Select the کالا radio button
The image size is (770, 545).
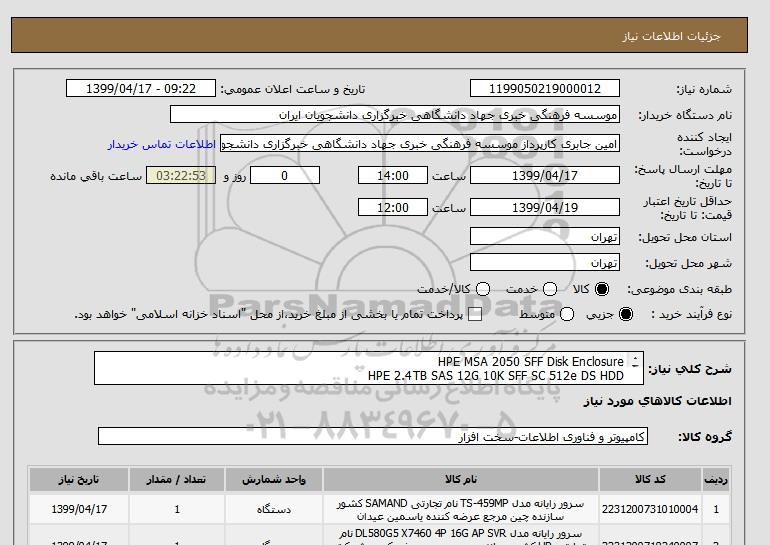pyautogui.click(x=602, y=289)
